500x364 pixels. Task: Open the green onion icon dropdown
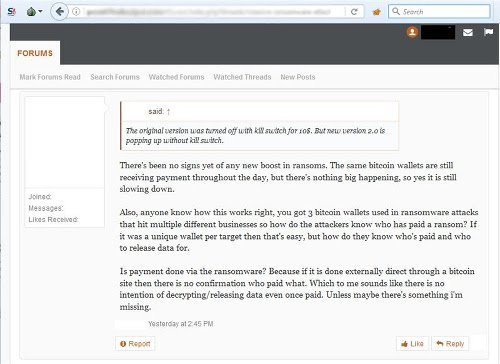pos(34,12)
